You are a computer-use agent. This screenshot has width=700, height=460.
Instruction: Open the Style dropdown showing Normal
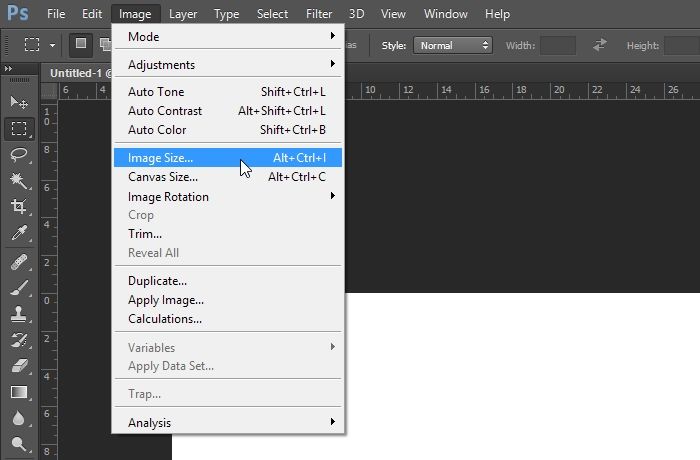pyautogui.click(x=453, y=45)
